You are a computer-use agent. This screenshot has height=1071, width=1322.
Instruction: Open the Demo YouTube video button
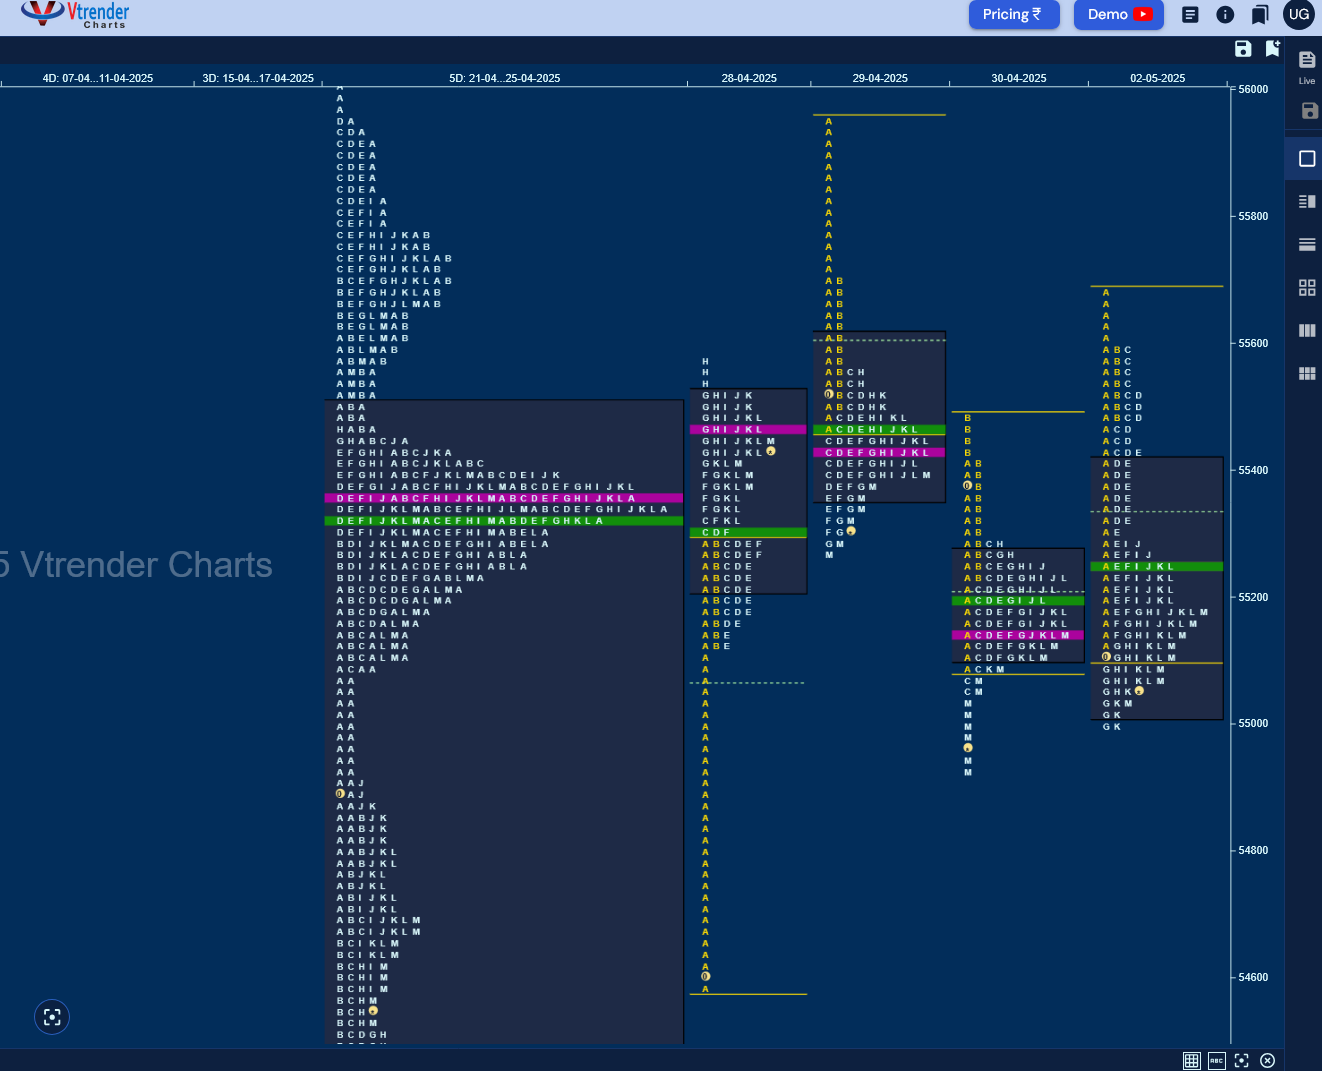[x=1119, y=14]
